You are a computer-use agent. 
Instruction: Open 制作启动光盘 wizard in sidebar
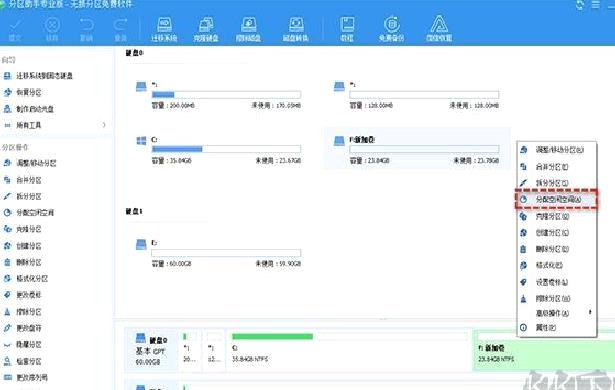(x=29, y=109)
